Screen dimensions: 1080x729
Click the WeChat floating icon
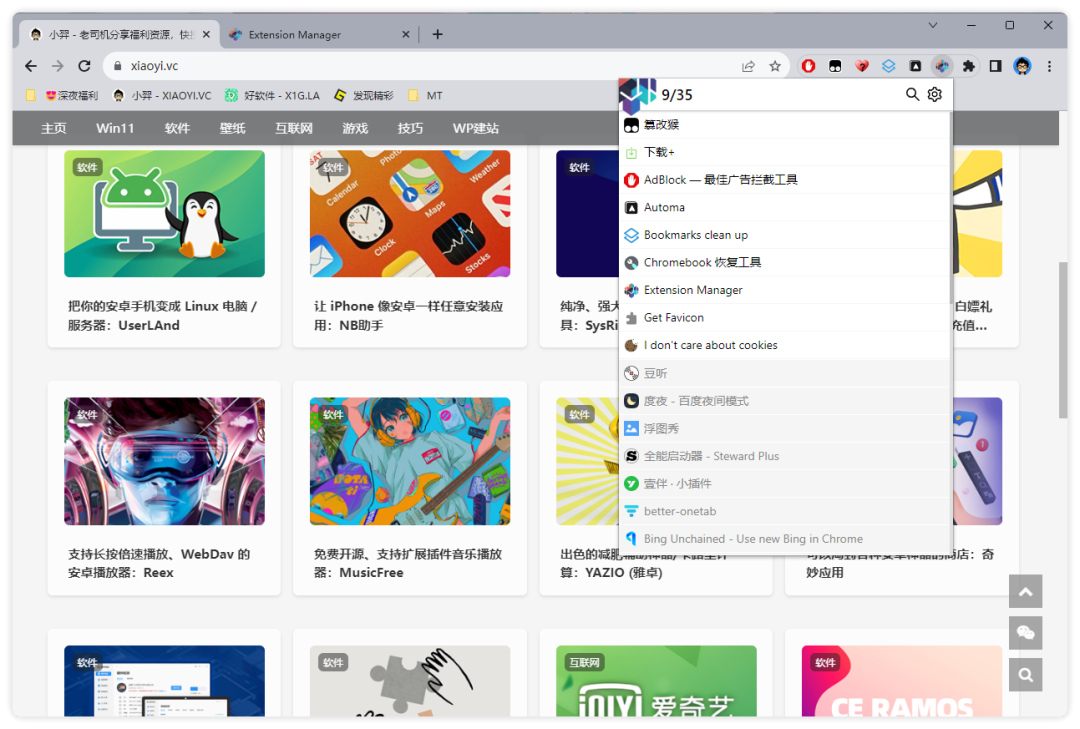click(x=1026, y=633)
